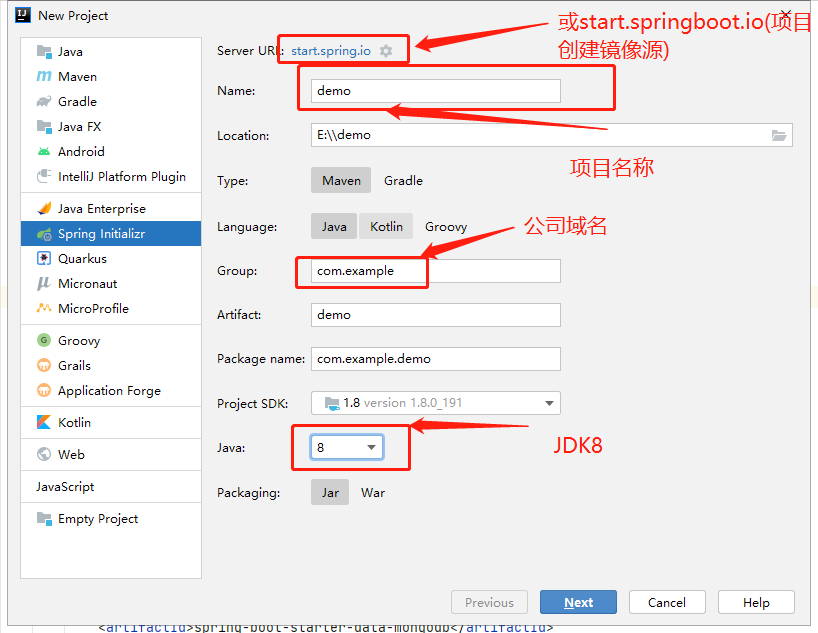Click the Empty Project folder icon
This screenshot has height=633, width=818.
click(x=44, y=519)
